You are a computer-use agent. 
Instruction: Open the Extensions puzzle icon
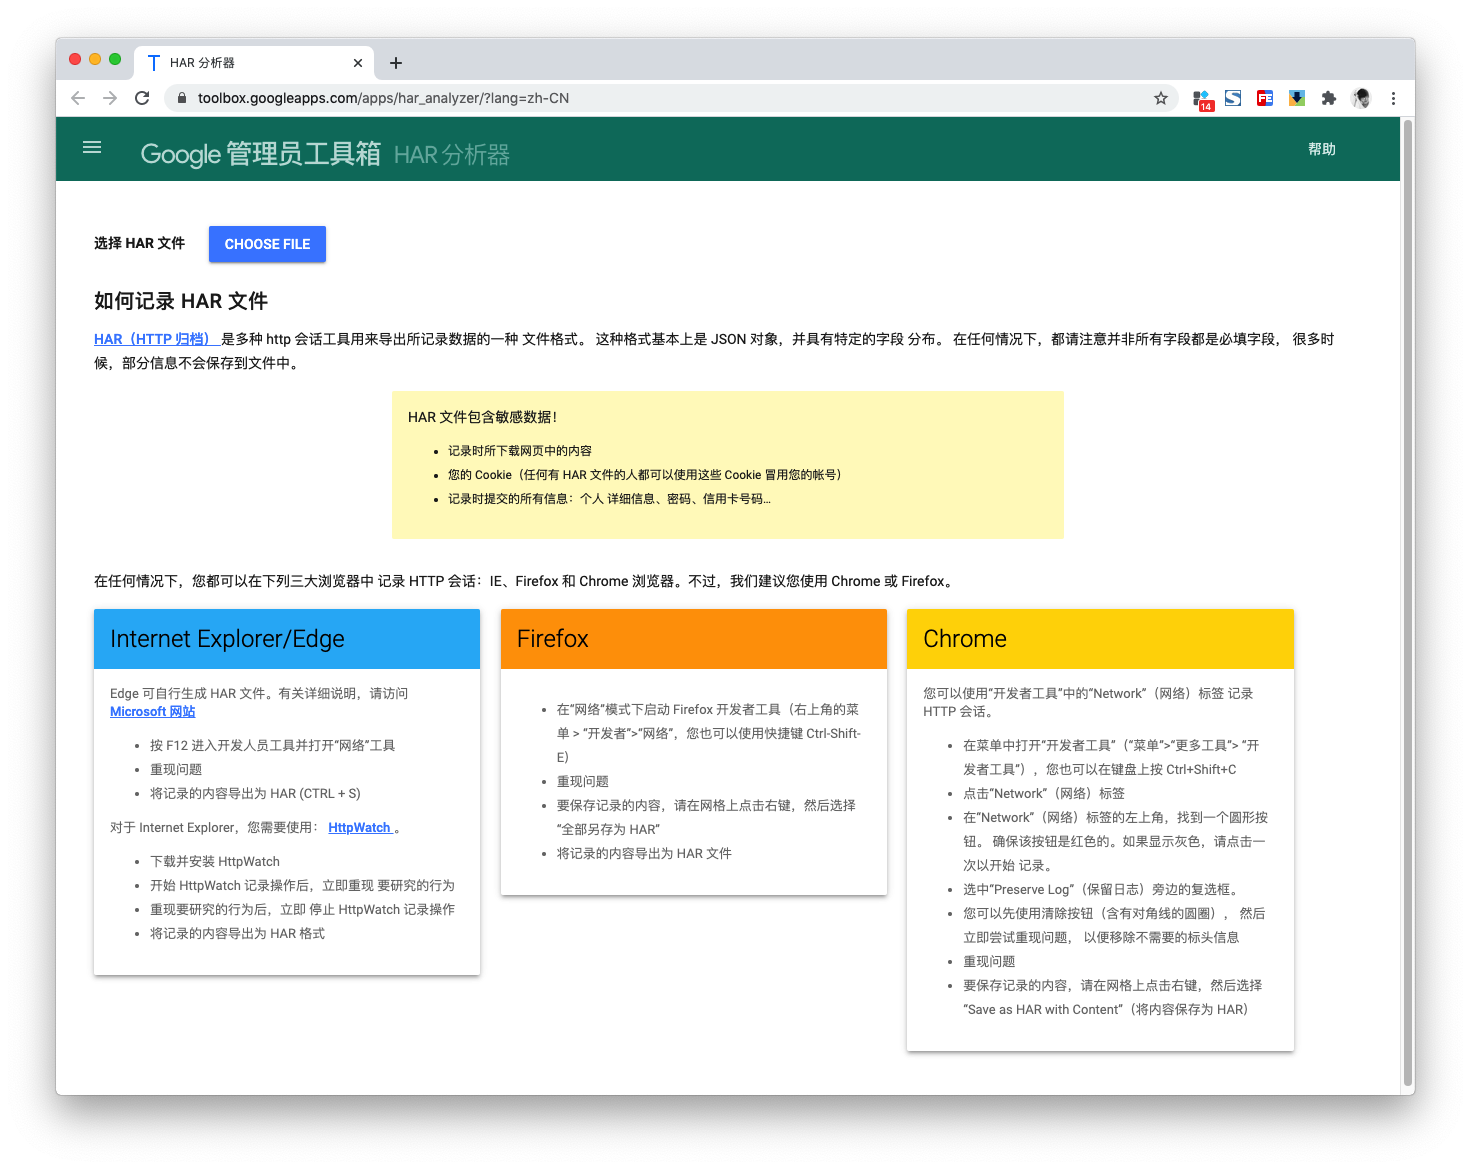(1328, 98)
